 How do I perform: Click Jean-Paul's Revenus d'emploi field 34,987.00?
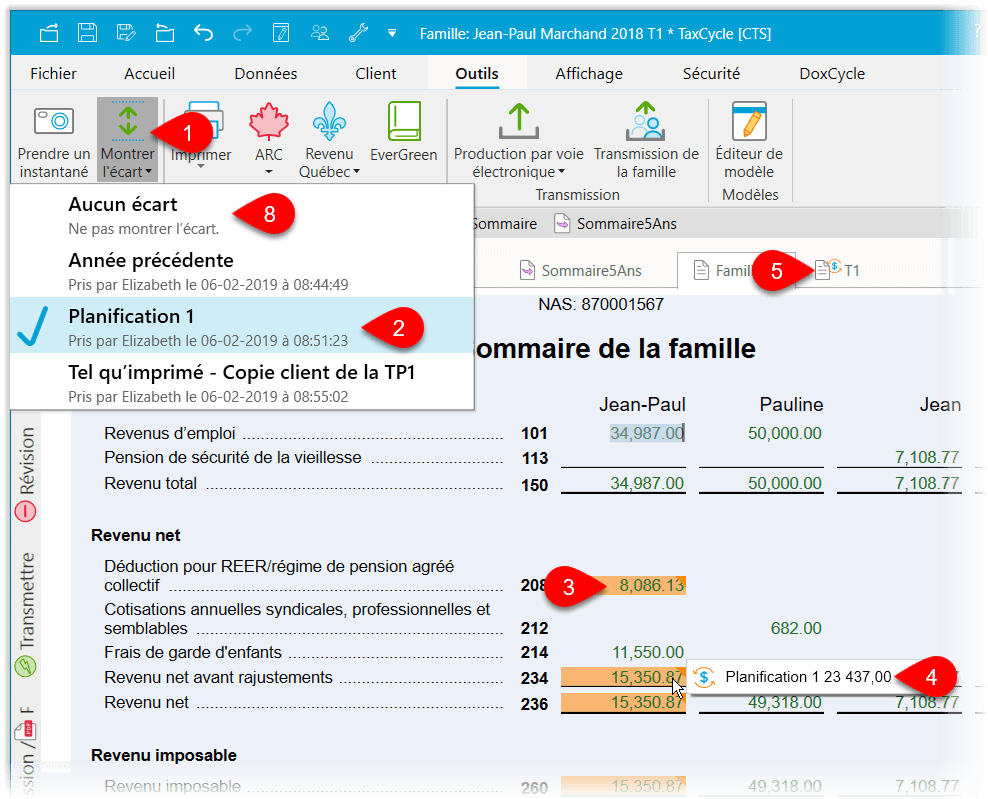click(647, 433)
